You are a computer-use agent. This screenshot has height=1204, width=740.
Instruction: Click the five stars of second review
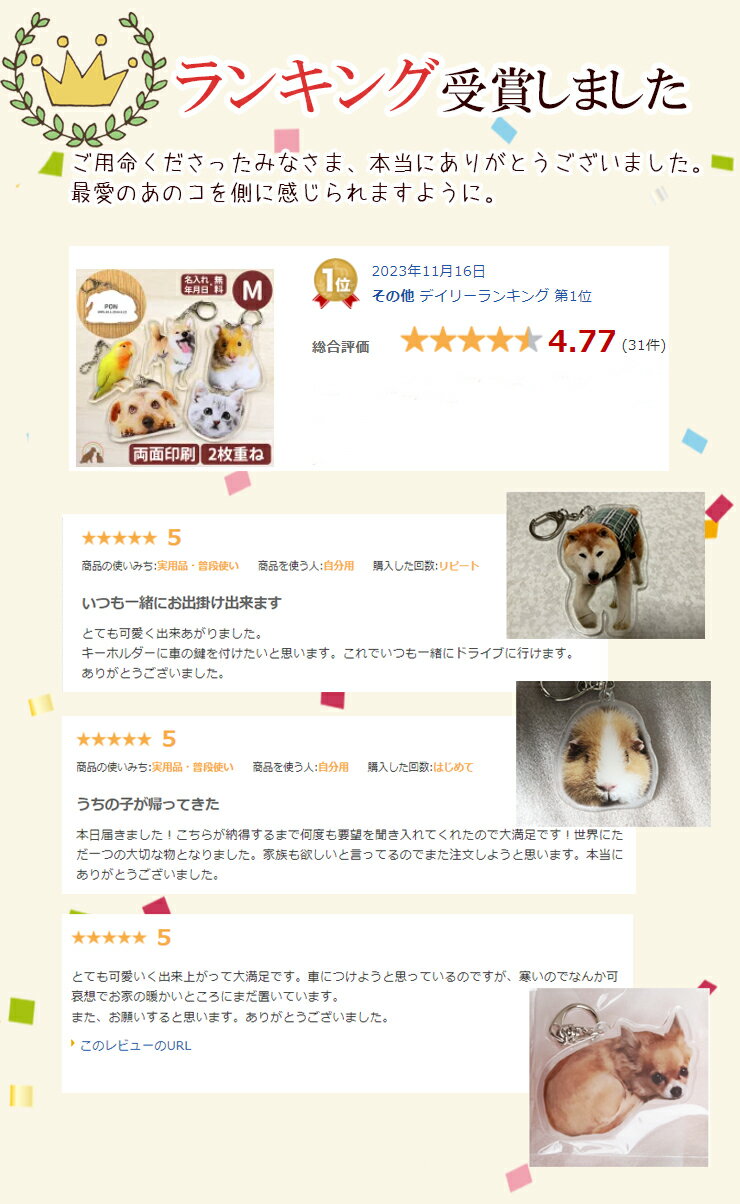coord(113,740)
